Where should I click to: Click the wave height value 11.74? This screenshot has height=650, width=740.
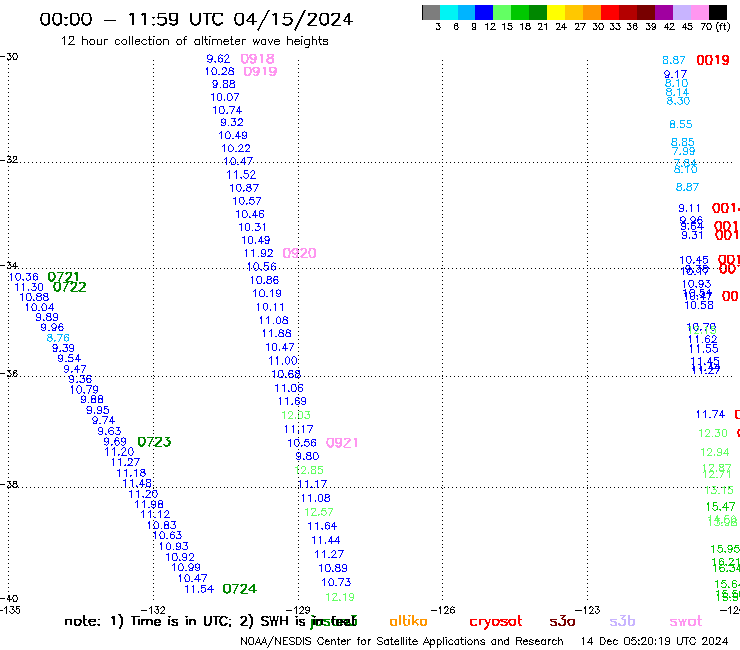coord(710,414)
